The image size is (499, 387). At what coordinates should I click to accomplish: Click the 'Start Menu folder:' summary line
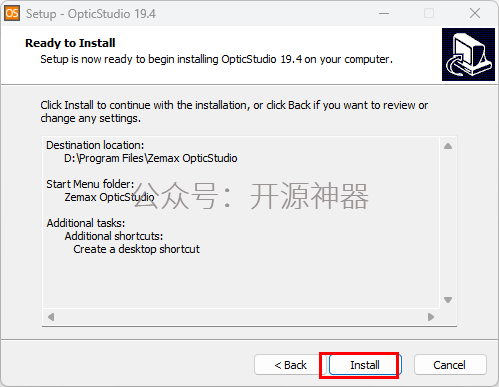point(90,184)
